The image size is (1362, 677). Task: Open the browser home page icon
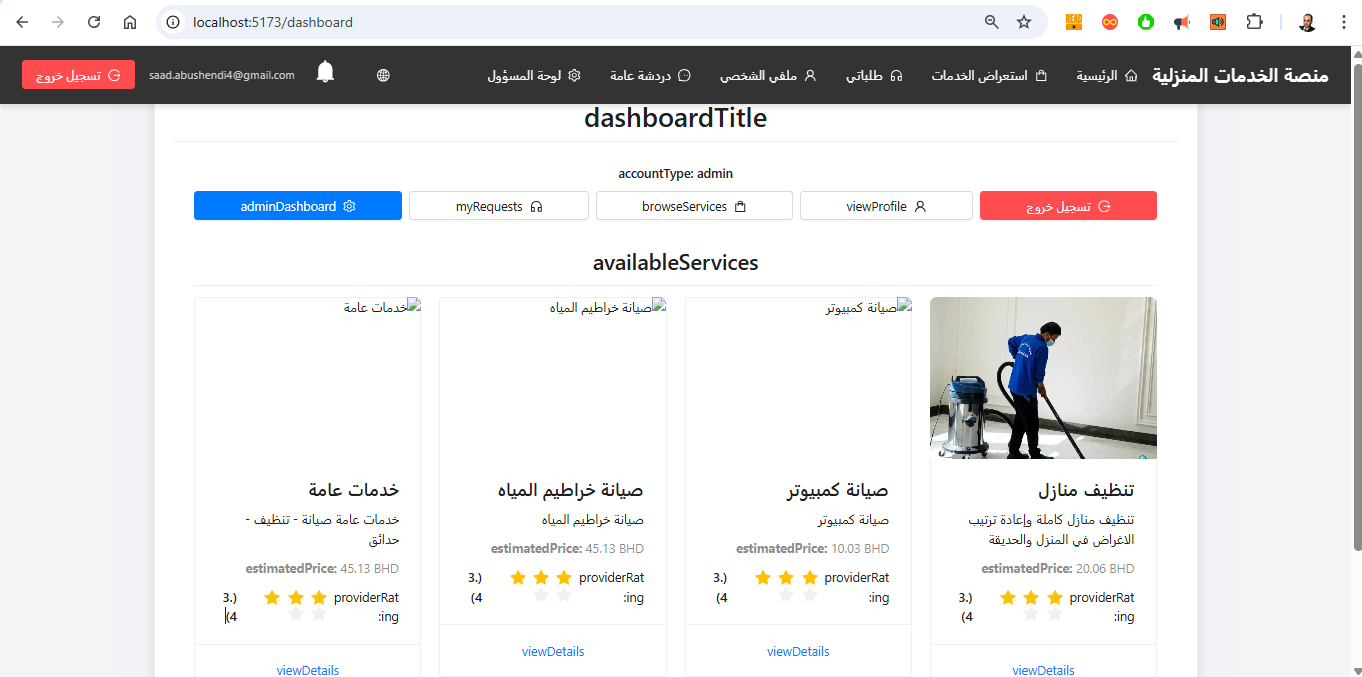pos(130,22)
